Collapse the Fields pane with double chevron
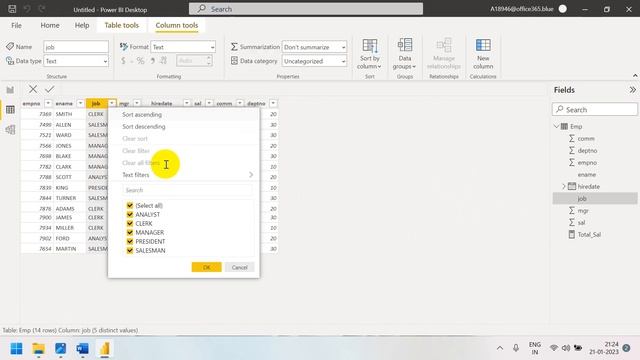Image resolution: width=640 pixels, height=360 pixels. pos(632,90)
